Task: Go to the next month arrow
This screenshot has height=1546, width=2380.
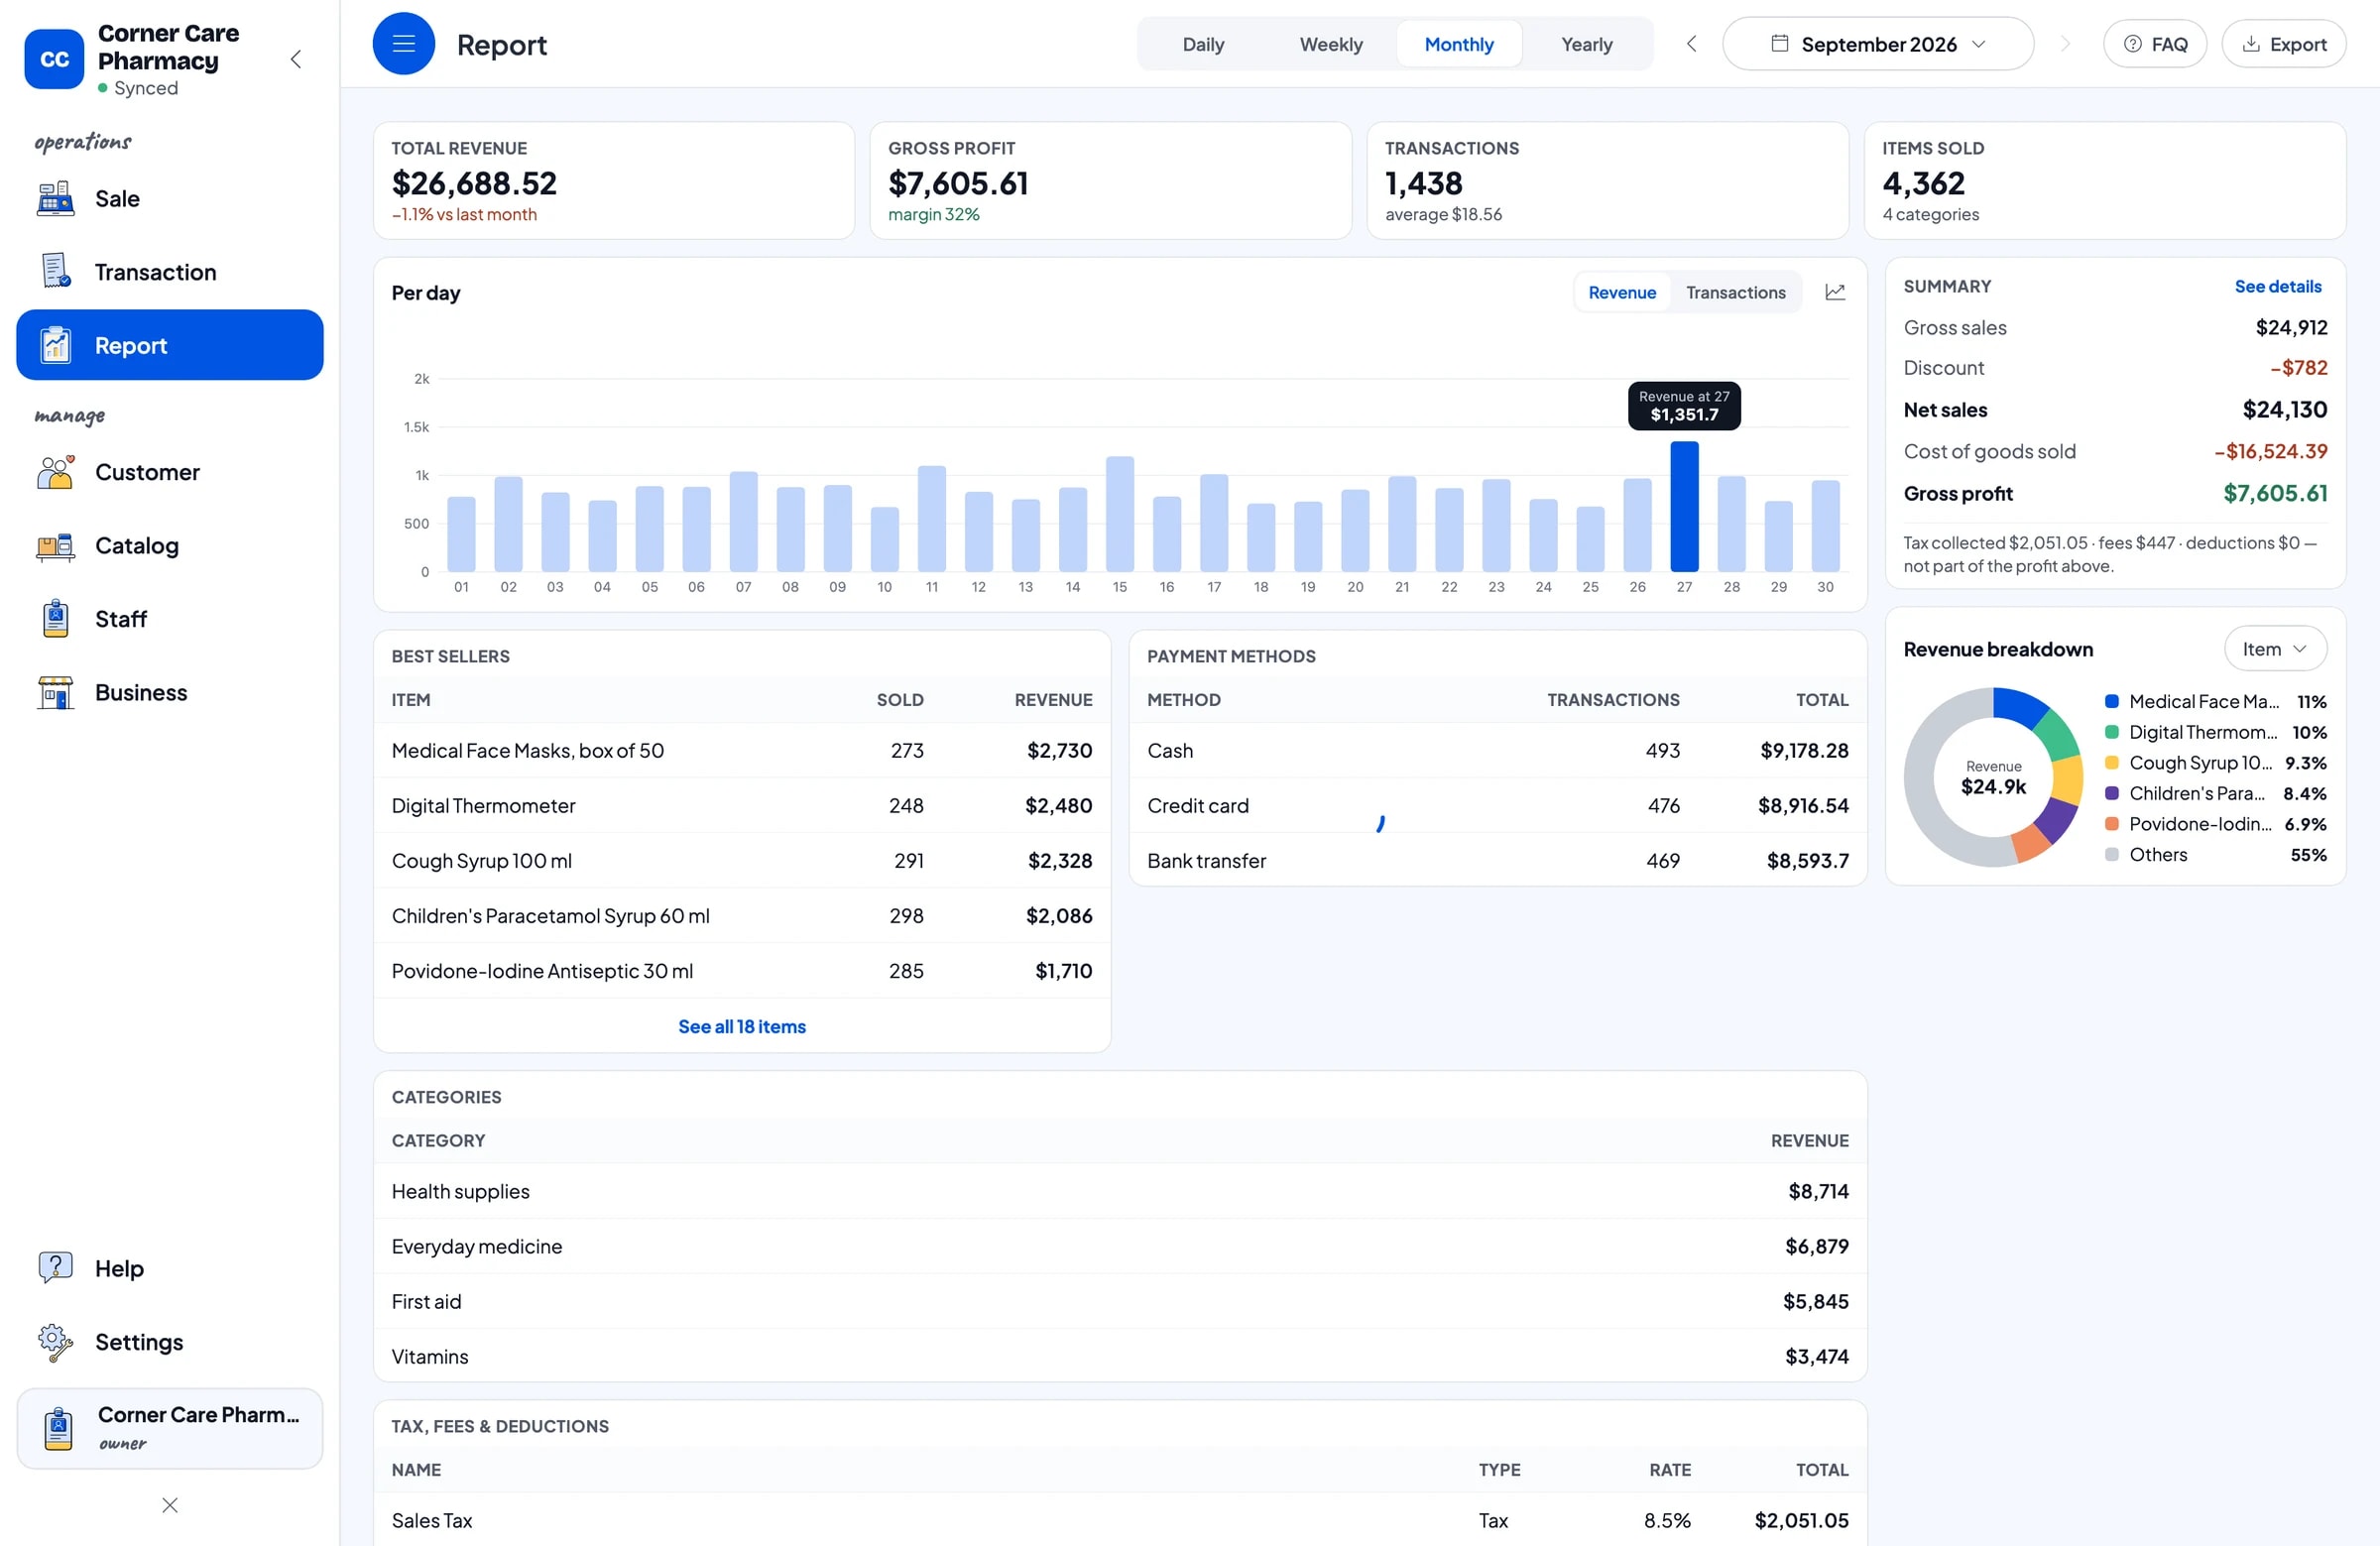Action: tap(2065, 44)
